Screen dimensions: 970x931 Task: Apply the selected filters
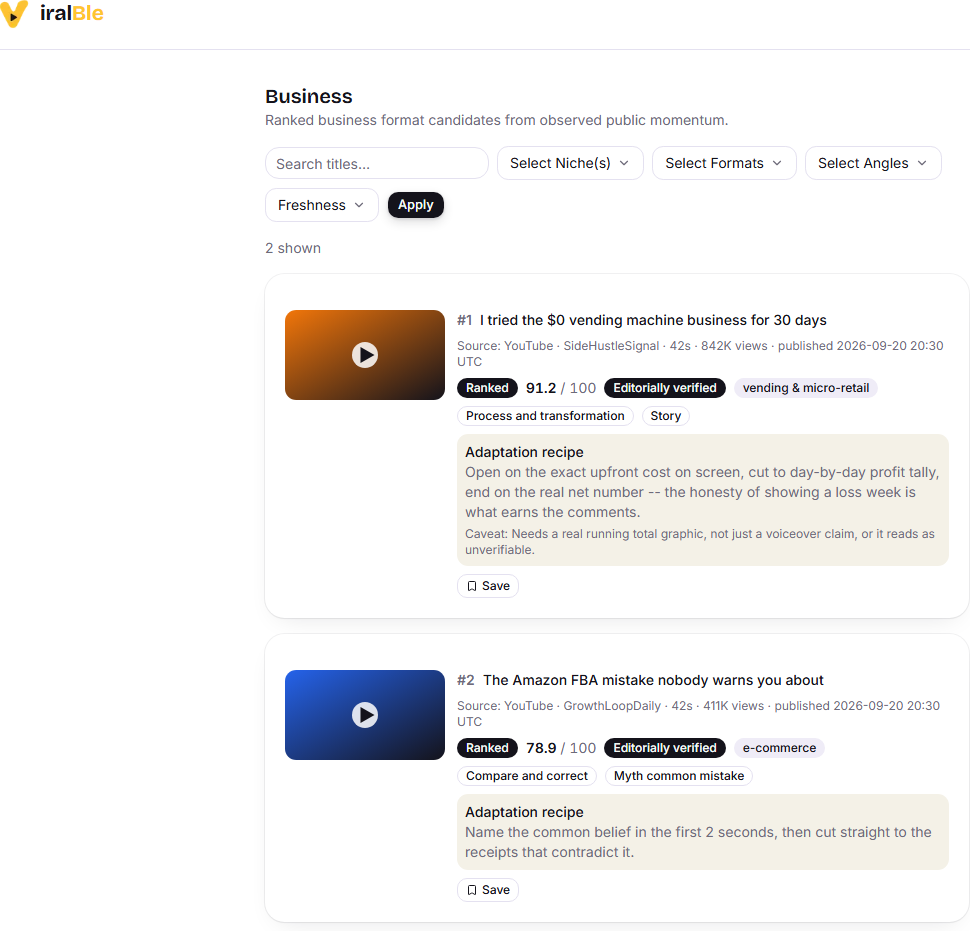[x=416, y=205]
